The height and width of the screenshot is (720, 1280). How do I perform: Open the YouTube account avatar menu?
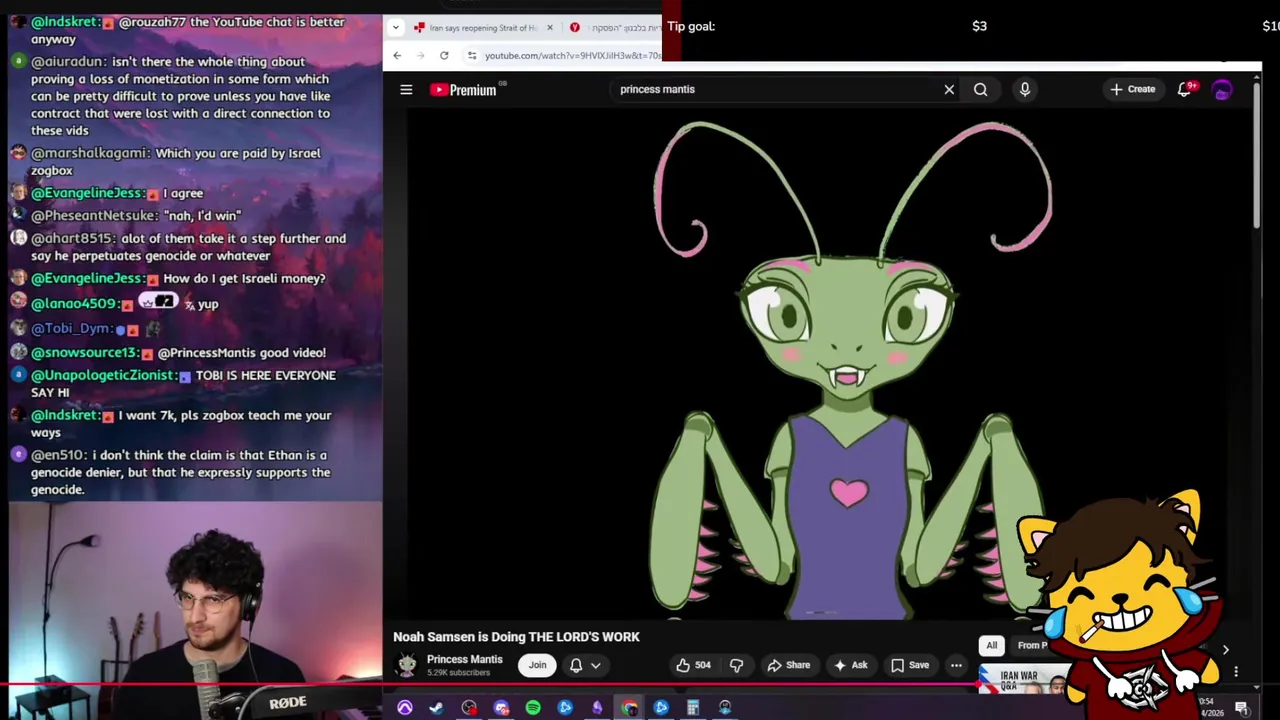pyautogui.click(x=1222, y=89)
